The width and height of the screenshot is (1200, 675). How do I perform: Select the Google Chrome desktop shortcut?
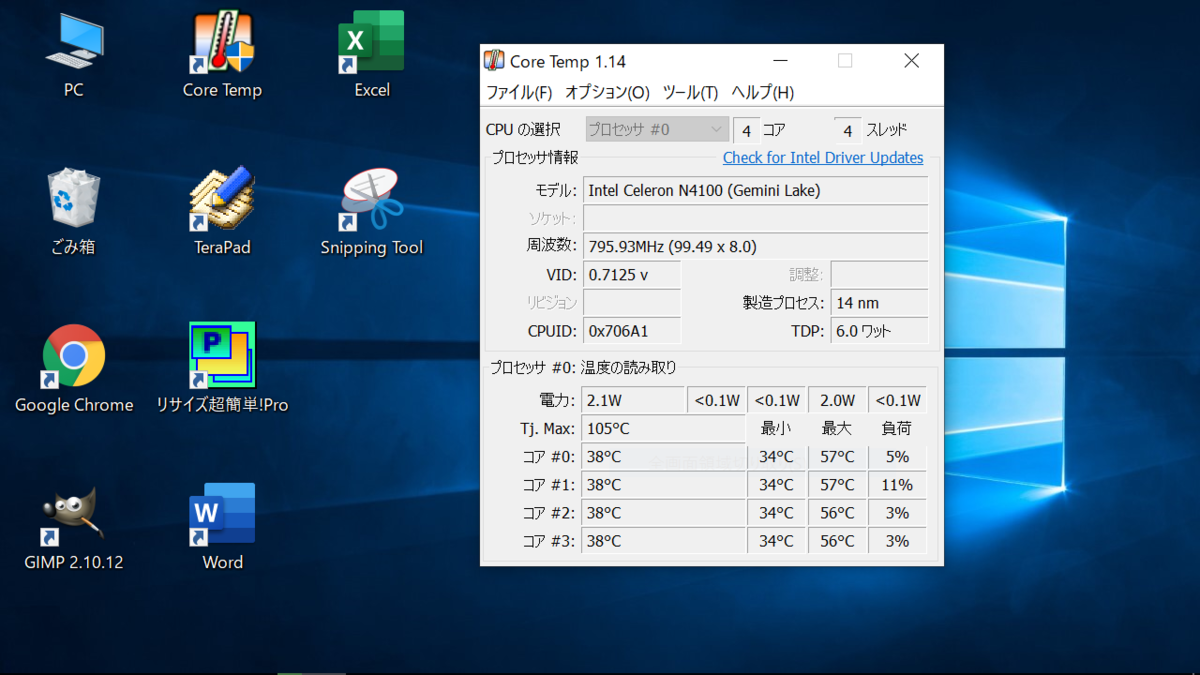tap(74, 369)
